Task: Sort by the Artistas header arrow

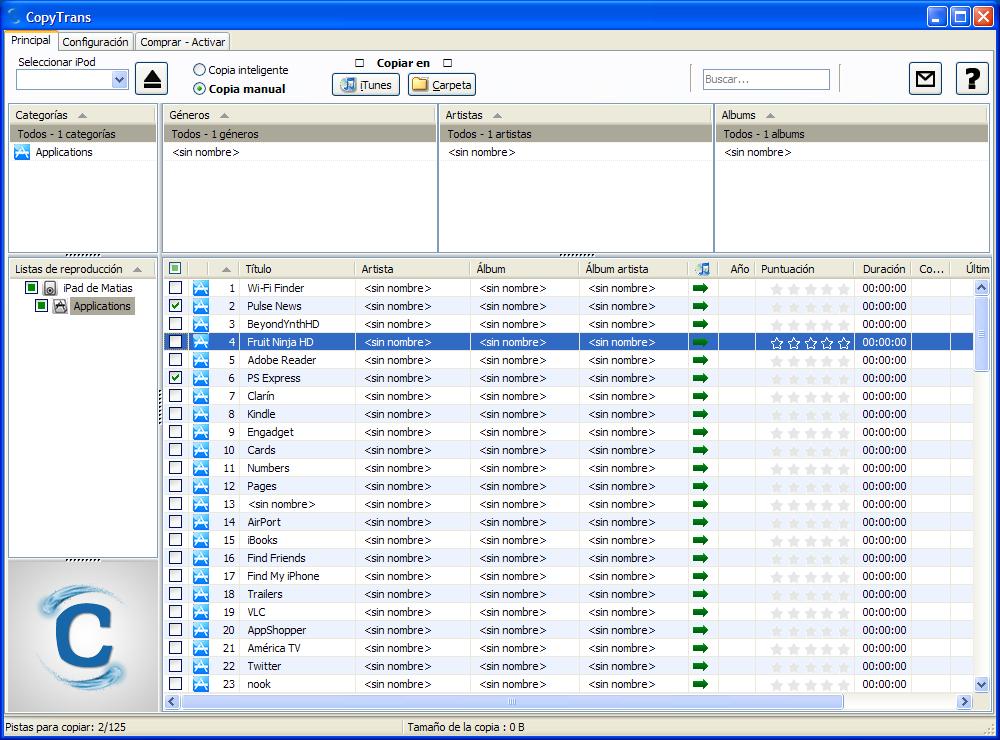Action: [x=497, y=115]
